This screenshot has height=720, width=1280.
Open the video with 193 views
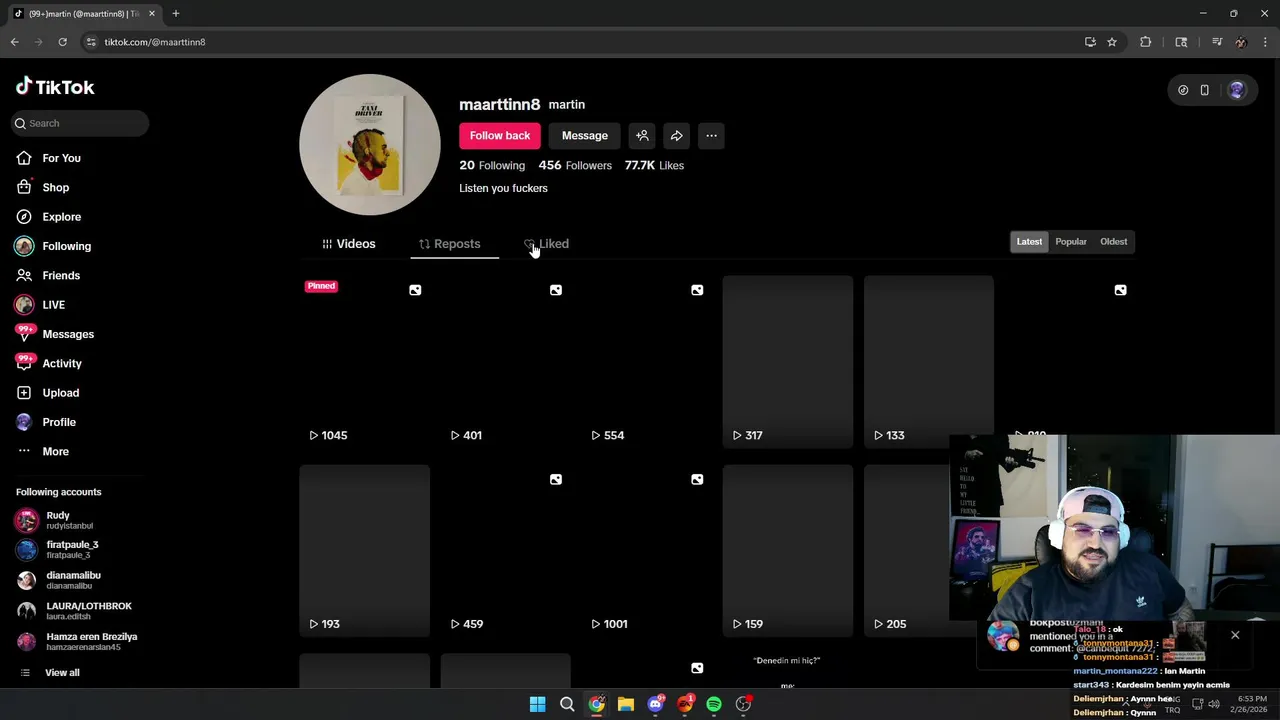click(364, 551)
